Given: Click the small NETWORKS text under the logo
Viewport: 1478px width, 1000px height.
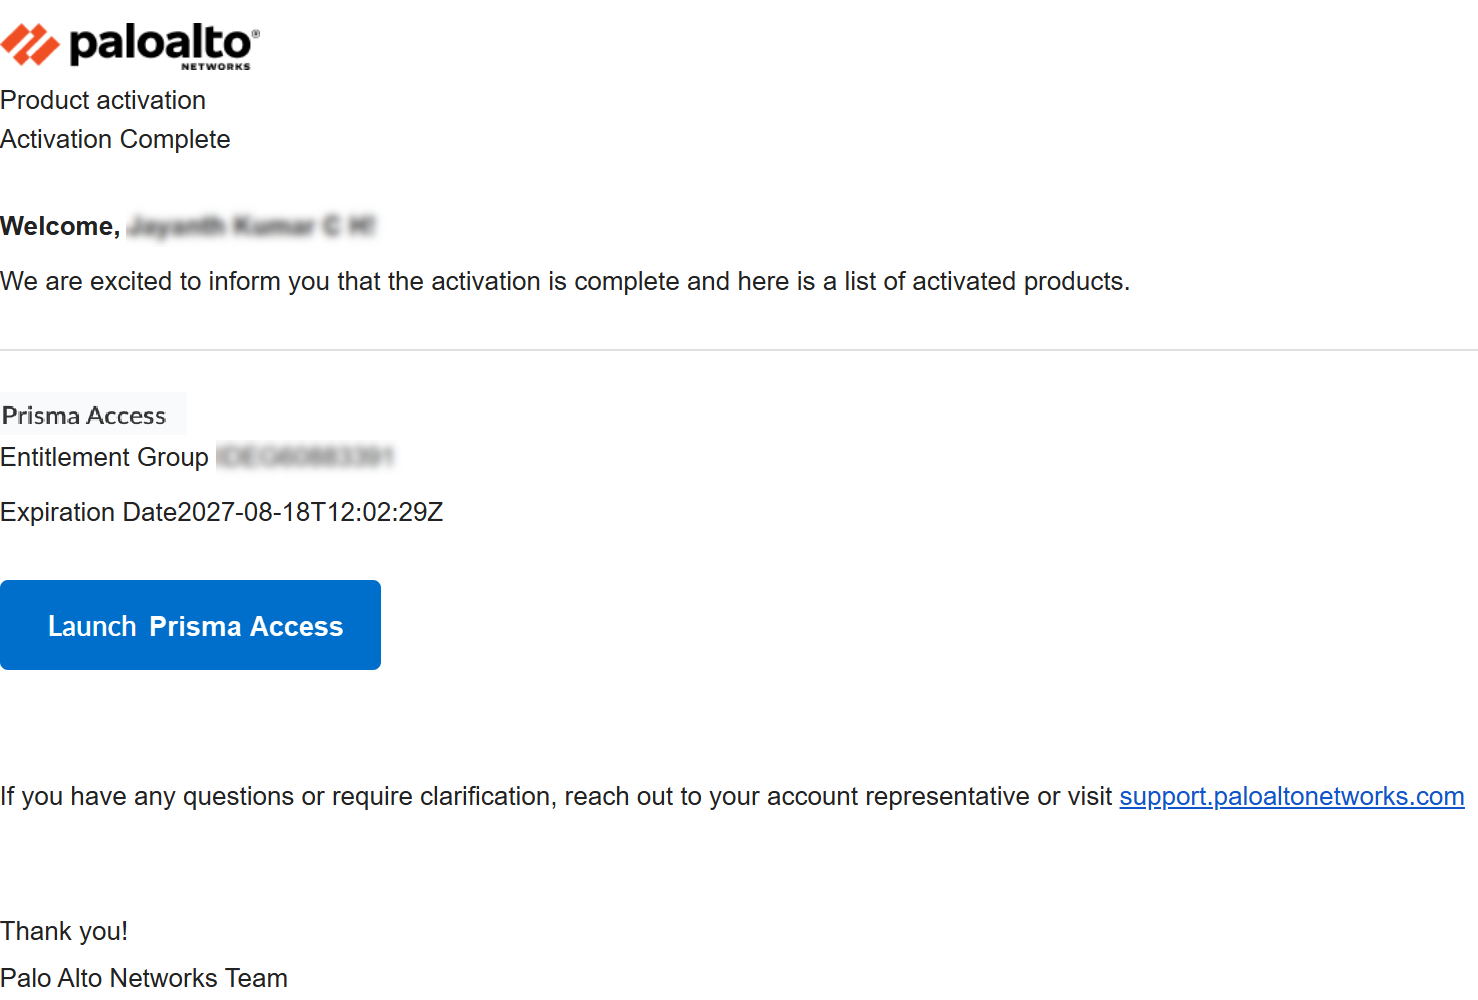Looking at the screenshot, I should (215, 67).
